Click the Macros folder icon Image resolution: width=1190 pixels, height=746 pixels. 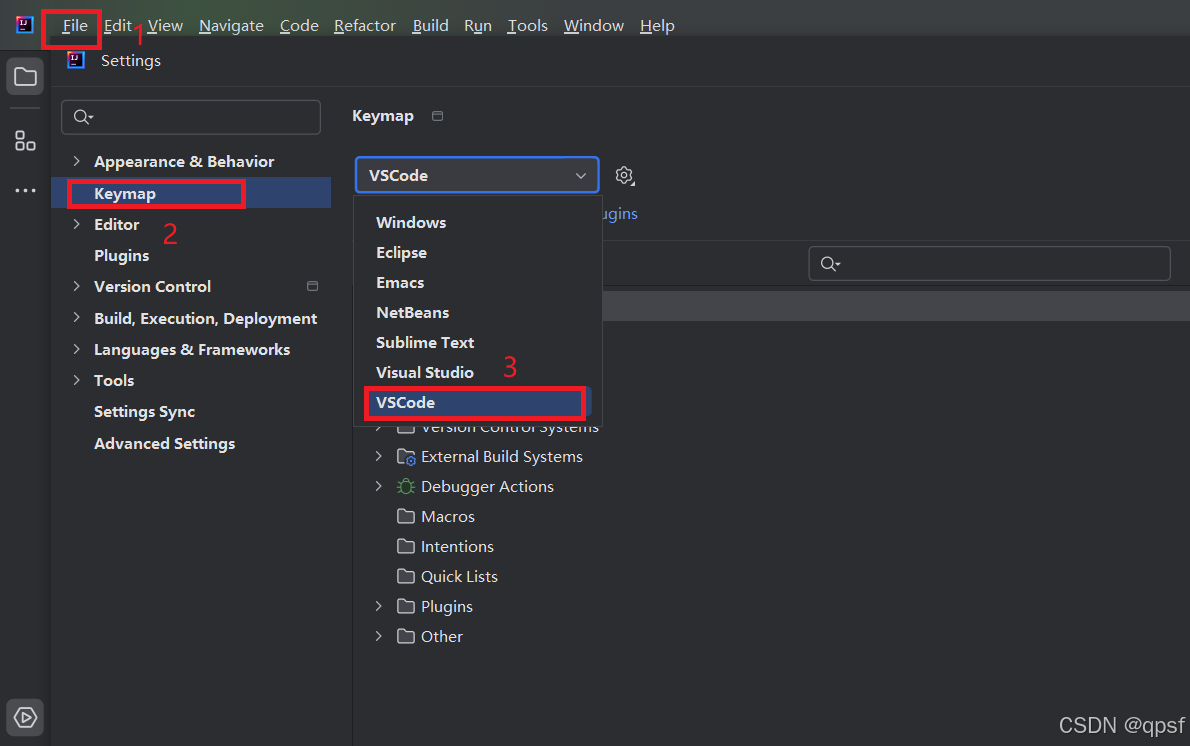tap(406, 517)
